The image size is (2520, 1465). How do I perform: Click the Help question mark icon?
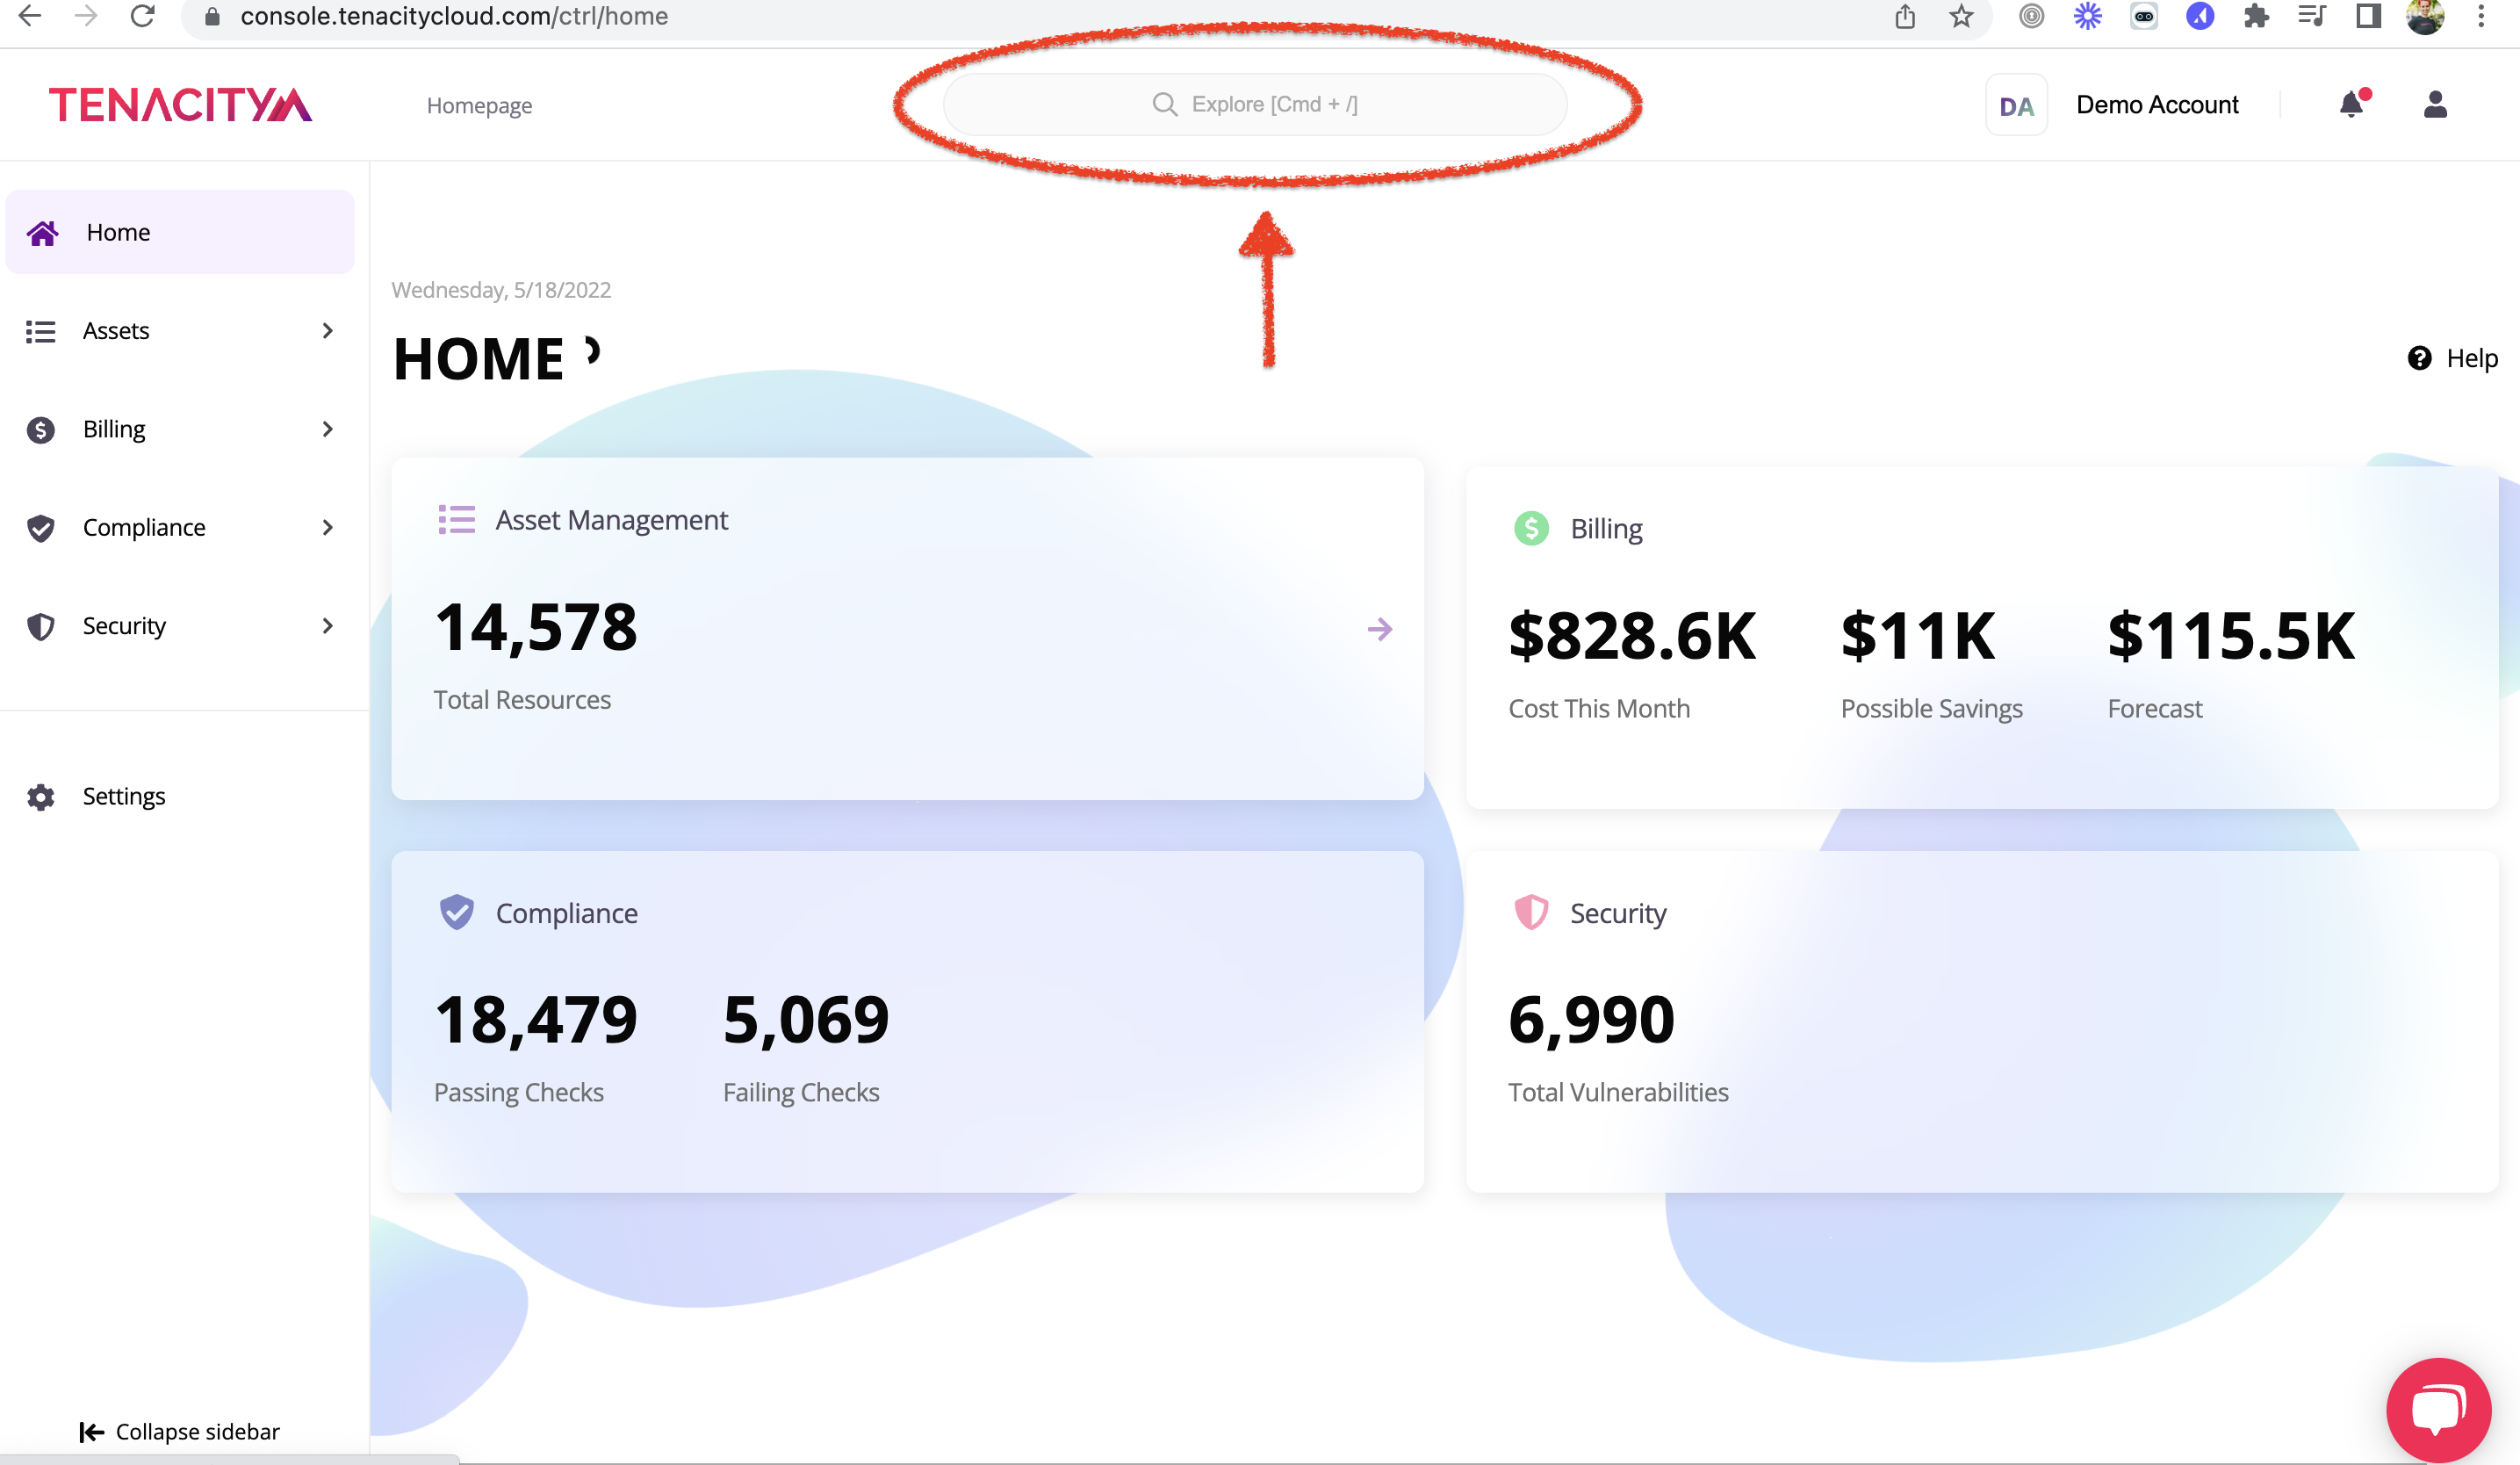(x=2419, y=358)
